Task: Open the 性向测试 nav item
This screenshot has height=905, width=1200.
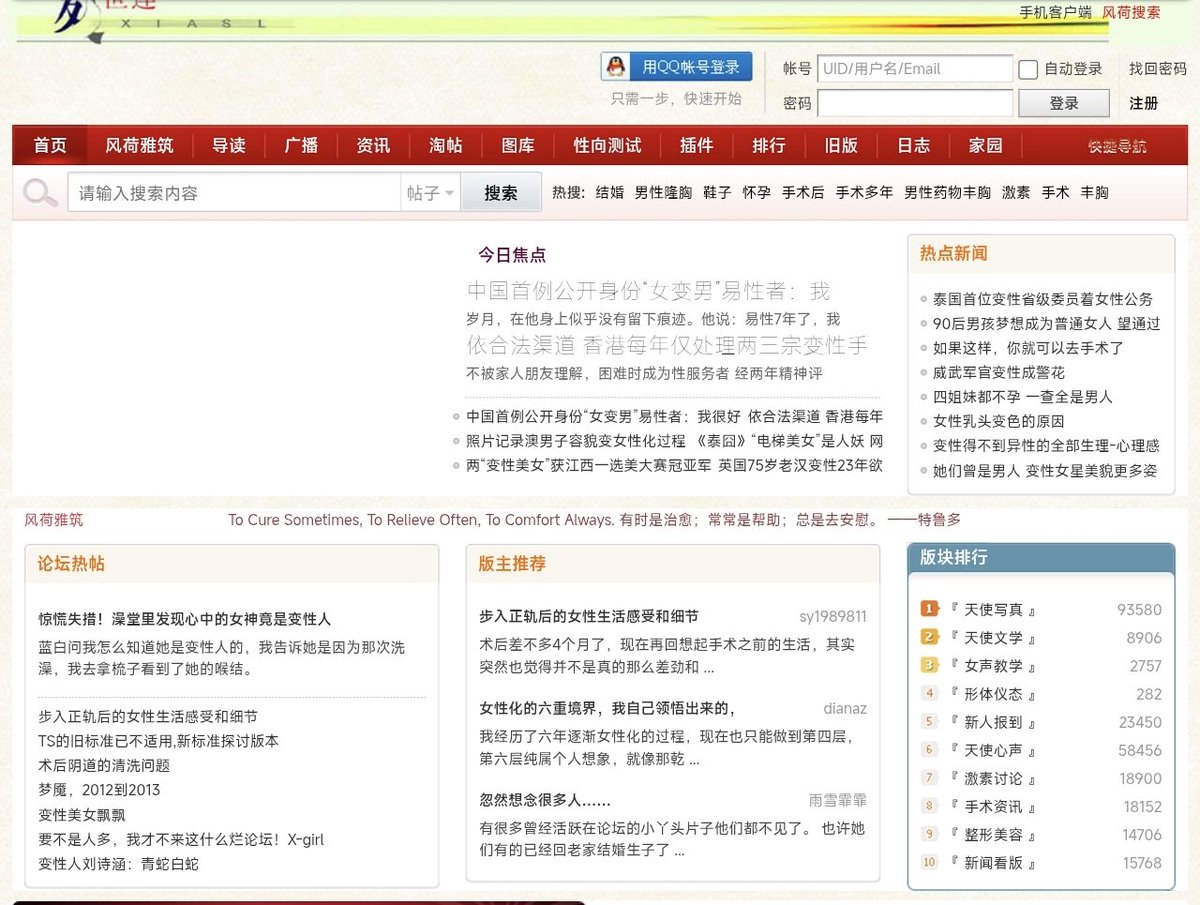Action: tap(607, 146)
